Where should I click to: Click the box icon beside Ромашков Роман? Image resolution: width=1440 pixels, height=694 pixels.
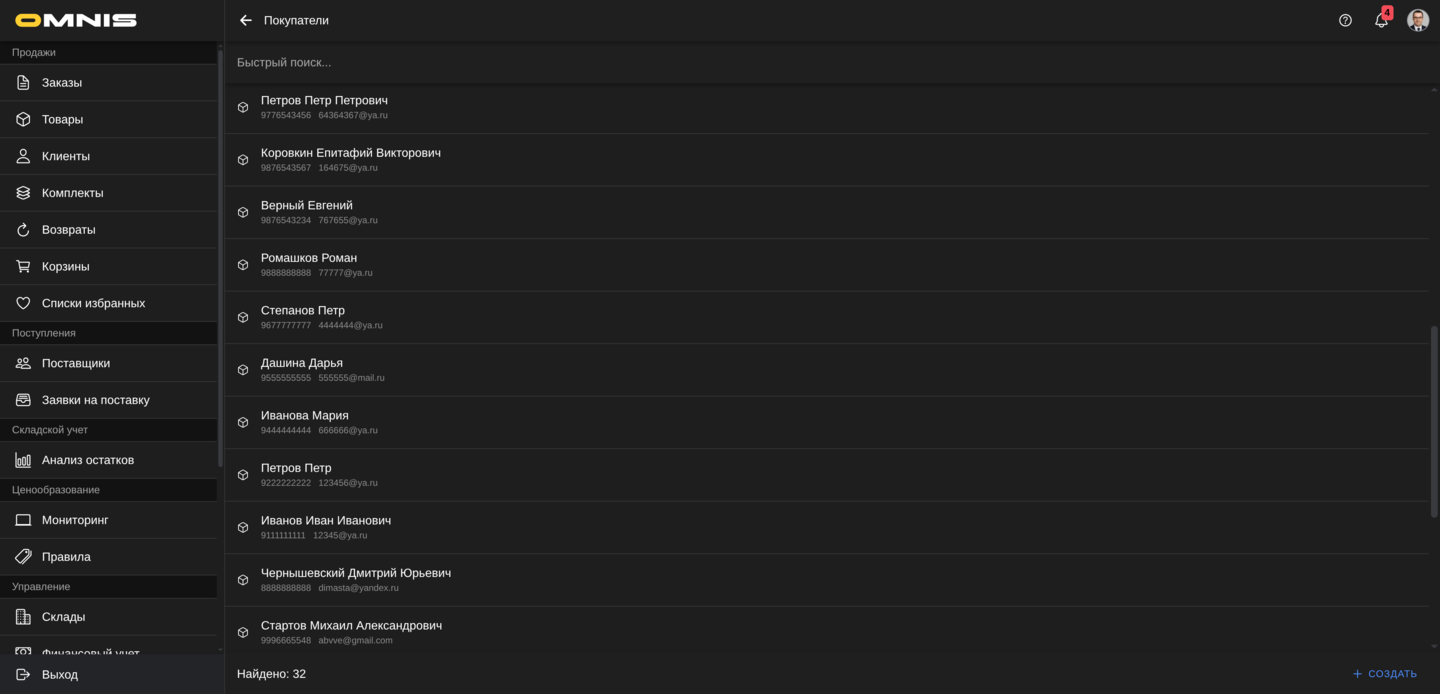[243, 265]
